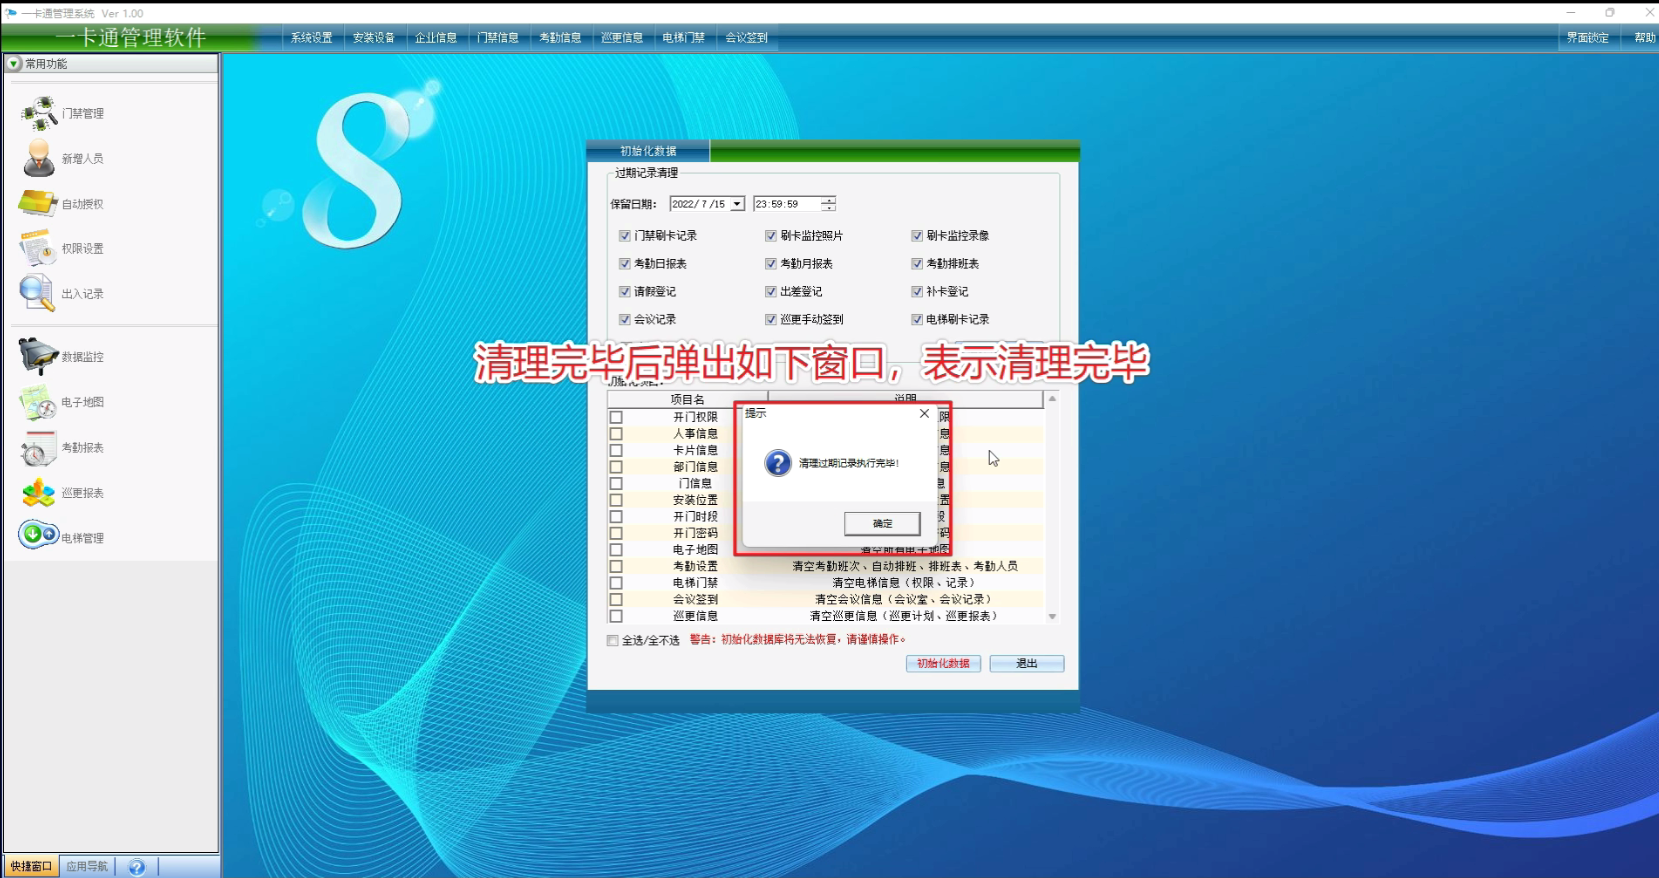Click the 新增人员 person icon
This screenshot has width=1659, height=878.
point(39,158)
